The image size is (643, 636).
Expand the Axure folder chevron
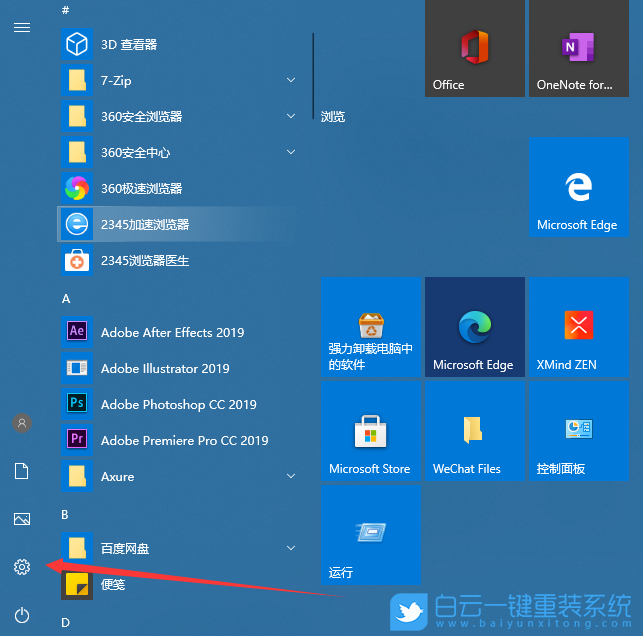coord(291,476)
